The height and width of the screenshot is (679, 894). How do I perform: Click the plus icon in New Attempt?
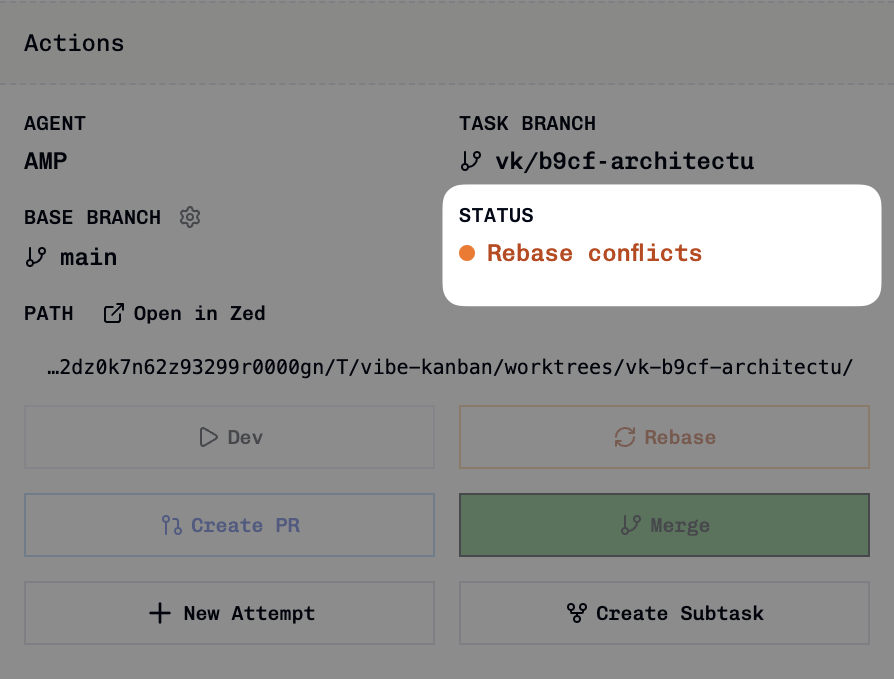160,613
